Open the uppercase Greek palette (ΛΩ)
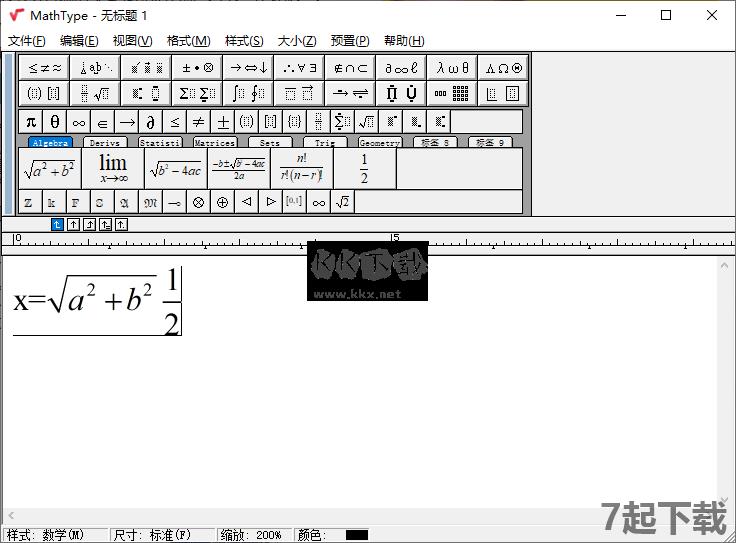Screen dimensions: 736x543 [503, 68]
